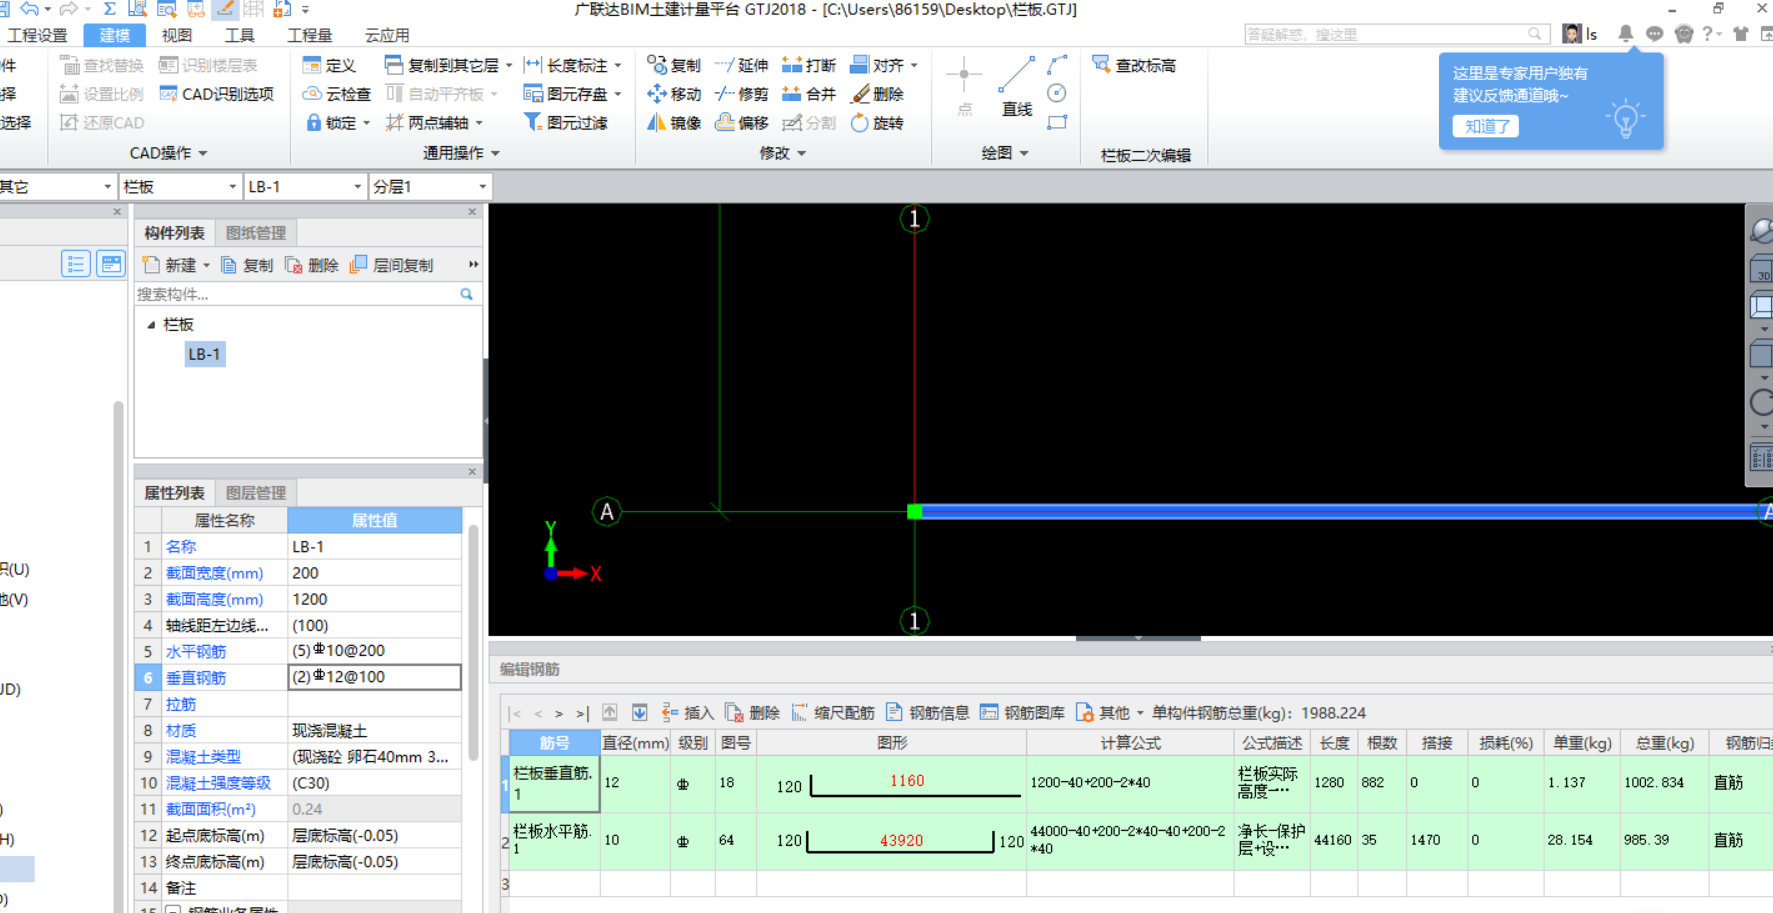Switch to the 云应用 ribbon tab
Screen dimensions: 1773x913
point(387,35)
